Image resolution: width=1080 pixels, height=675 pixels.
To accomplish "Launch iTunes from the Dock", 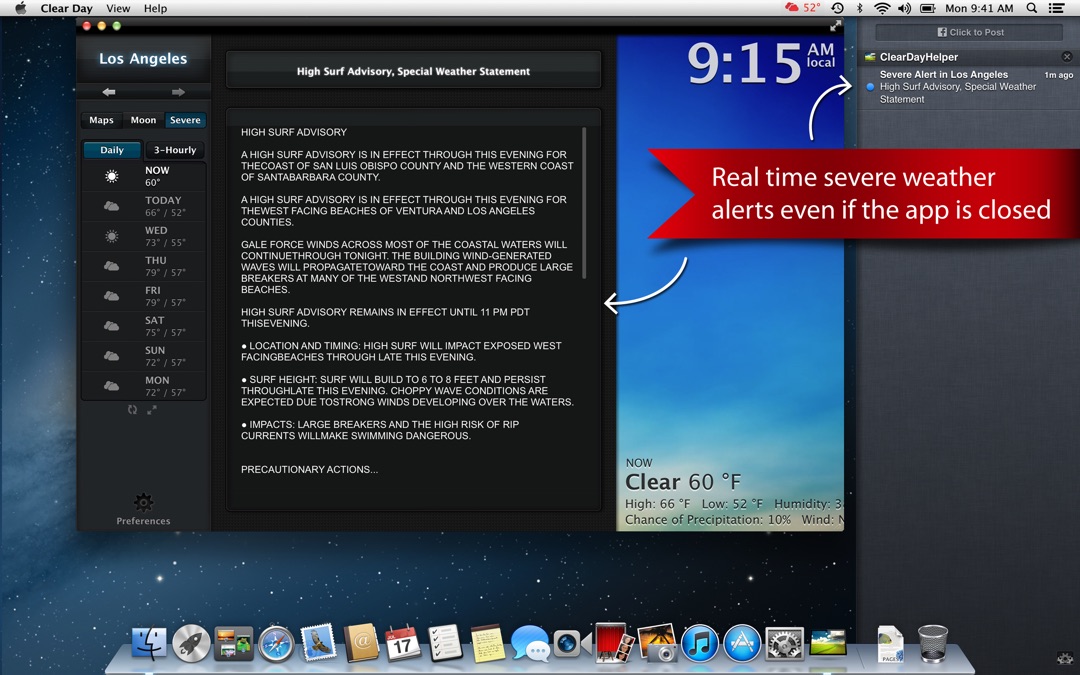I will coord(699,644).
